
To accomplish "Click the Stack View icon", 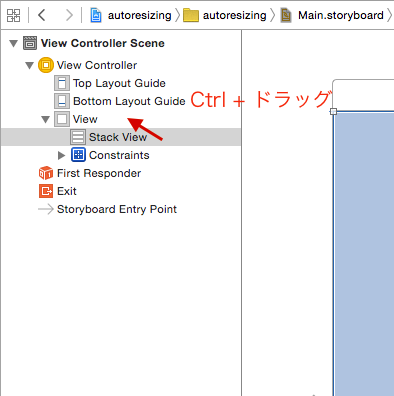I will point(78,137).
